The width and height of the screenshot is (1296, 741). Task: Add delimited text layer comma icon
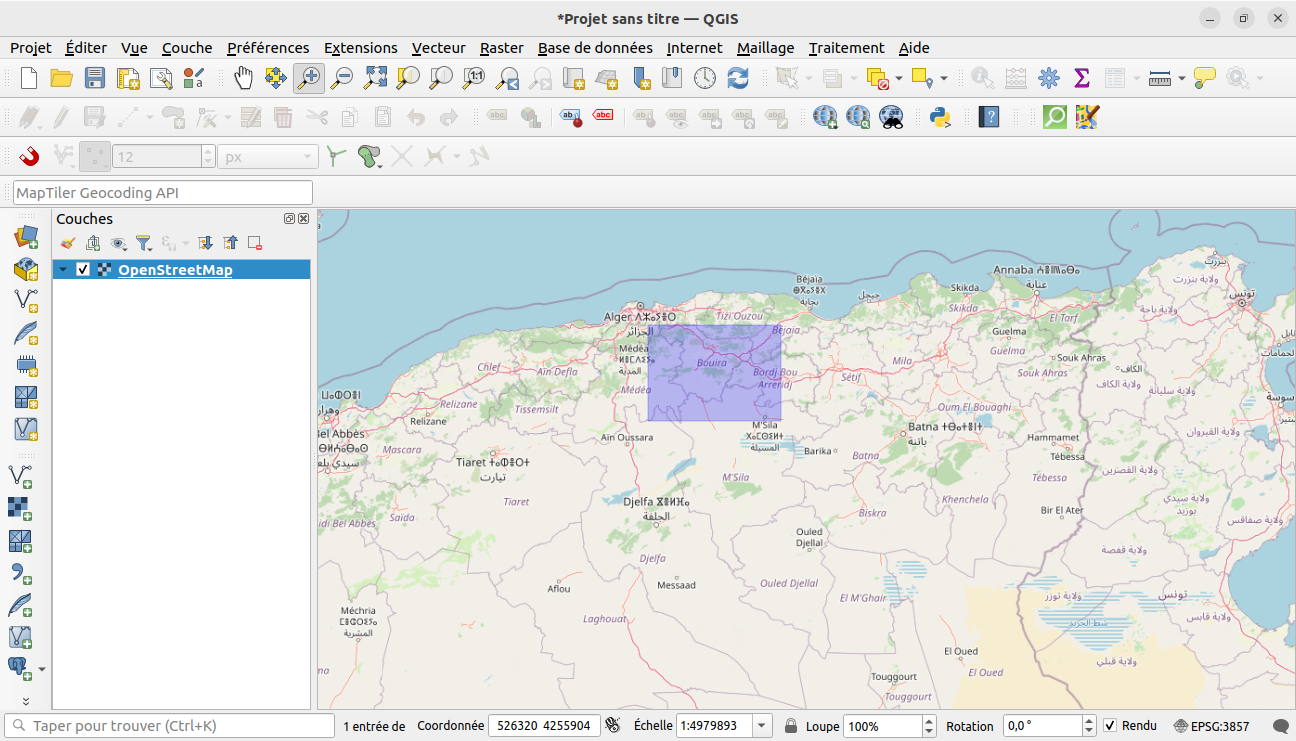pyautogui.click(x=19, y=573)
